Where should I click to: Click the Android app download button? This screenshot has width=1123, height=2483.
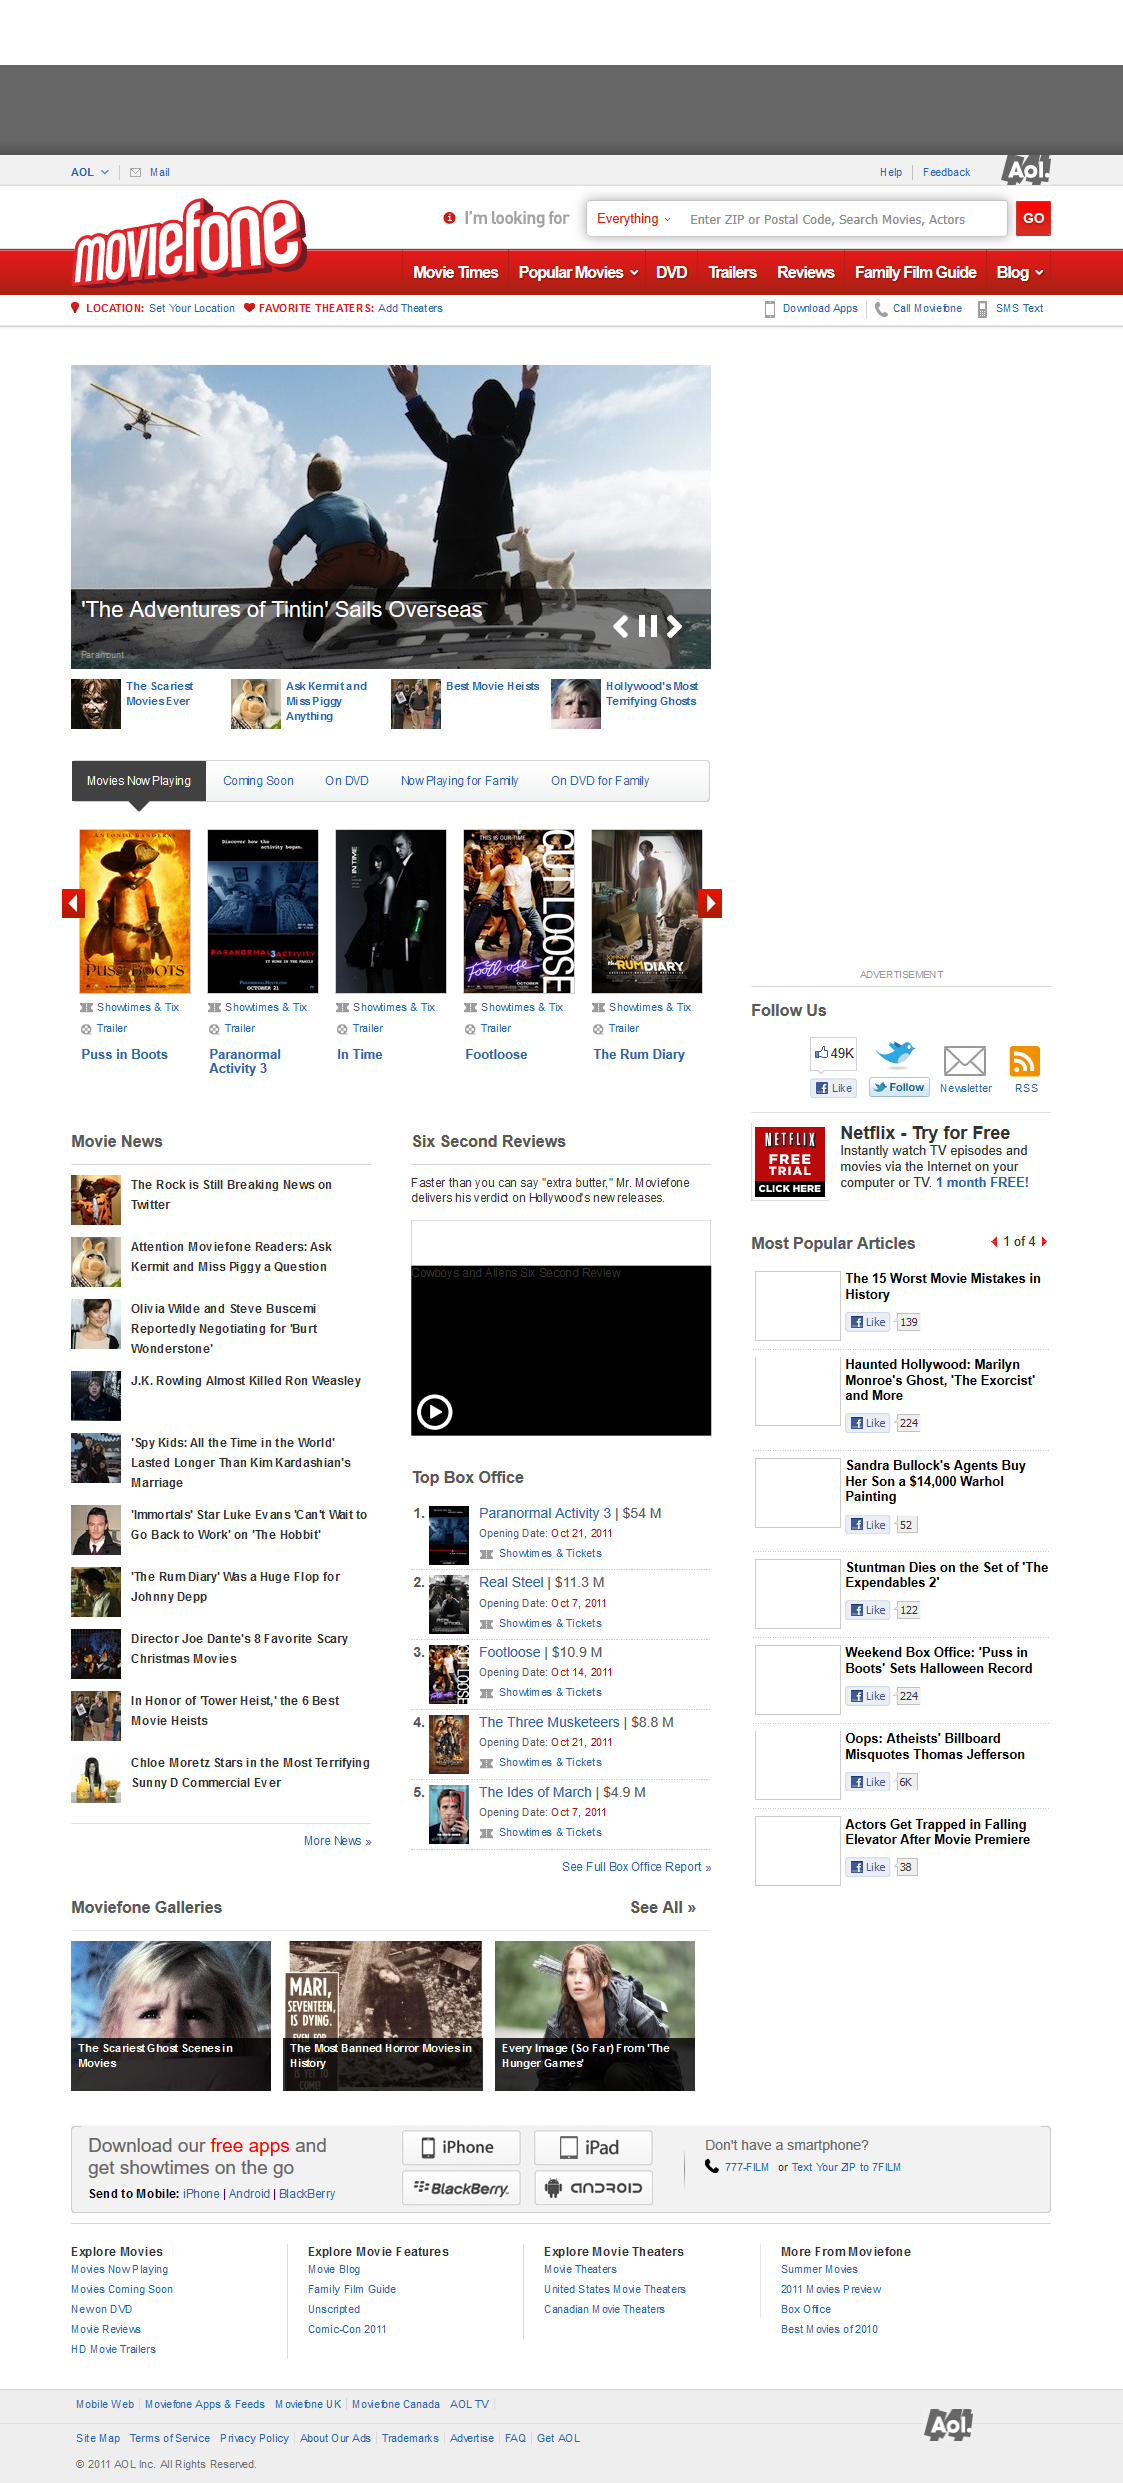593,2187
